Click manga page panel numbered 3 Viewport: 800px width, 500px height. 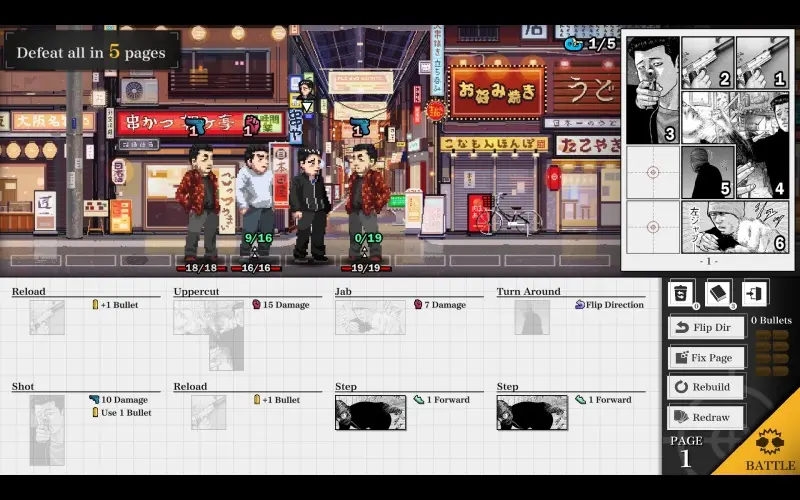point(652,90)
